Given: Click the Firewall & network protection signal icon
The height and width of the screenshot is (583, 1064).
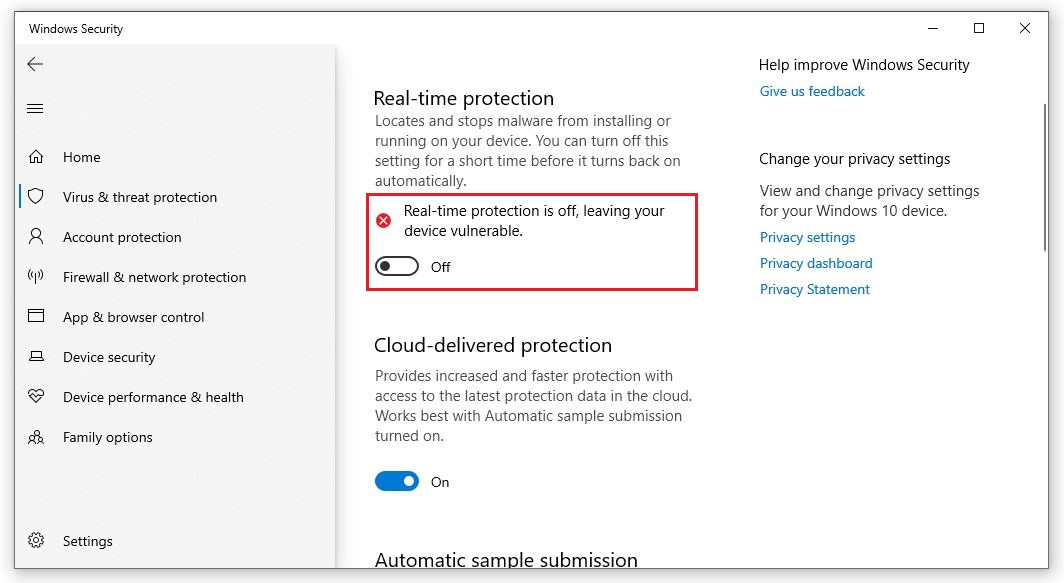Looking at the screenshot, I should point(36,277).
